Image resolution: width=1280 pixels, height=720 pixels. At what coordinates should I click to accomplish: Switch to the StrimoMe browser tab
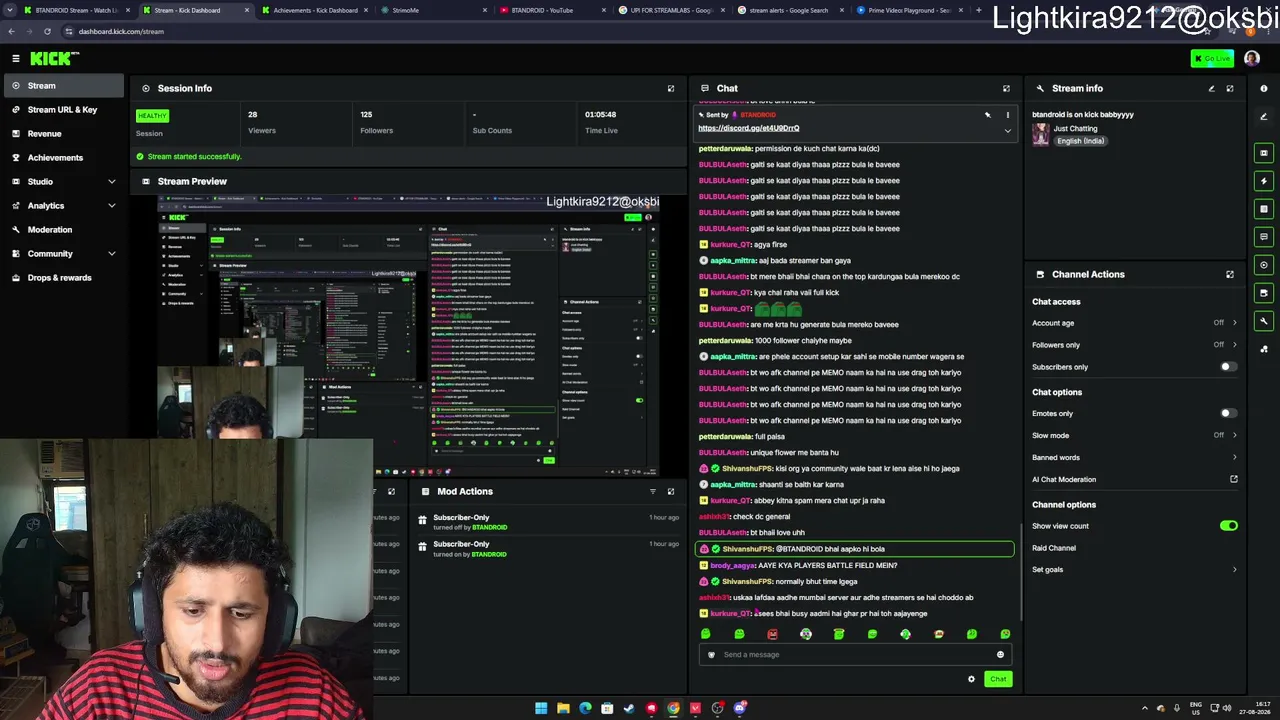434,10
